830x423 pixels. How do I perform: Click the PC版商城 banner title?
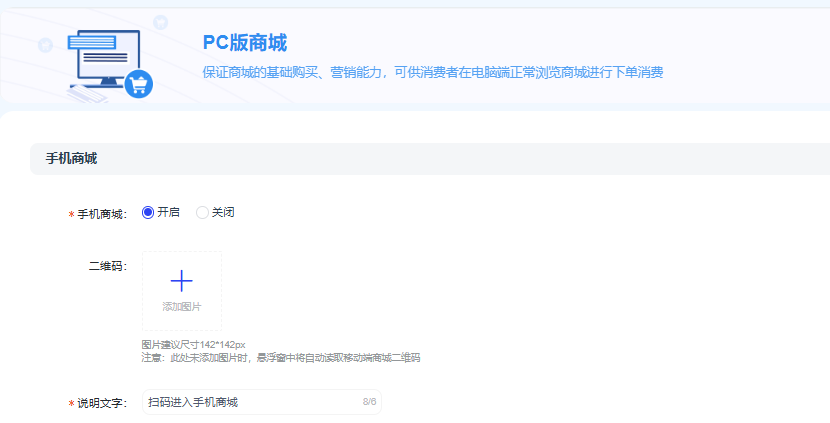[x=244, y=43]
